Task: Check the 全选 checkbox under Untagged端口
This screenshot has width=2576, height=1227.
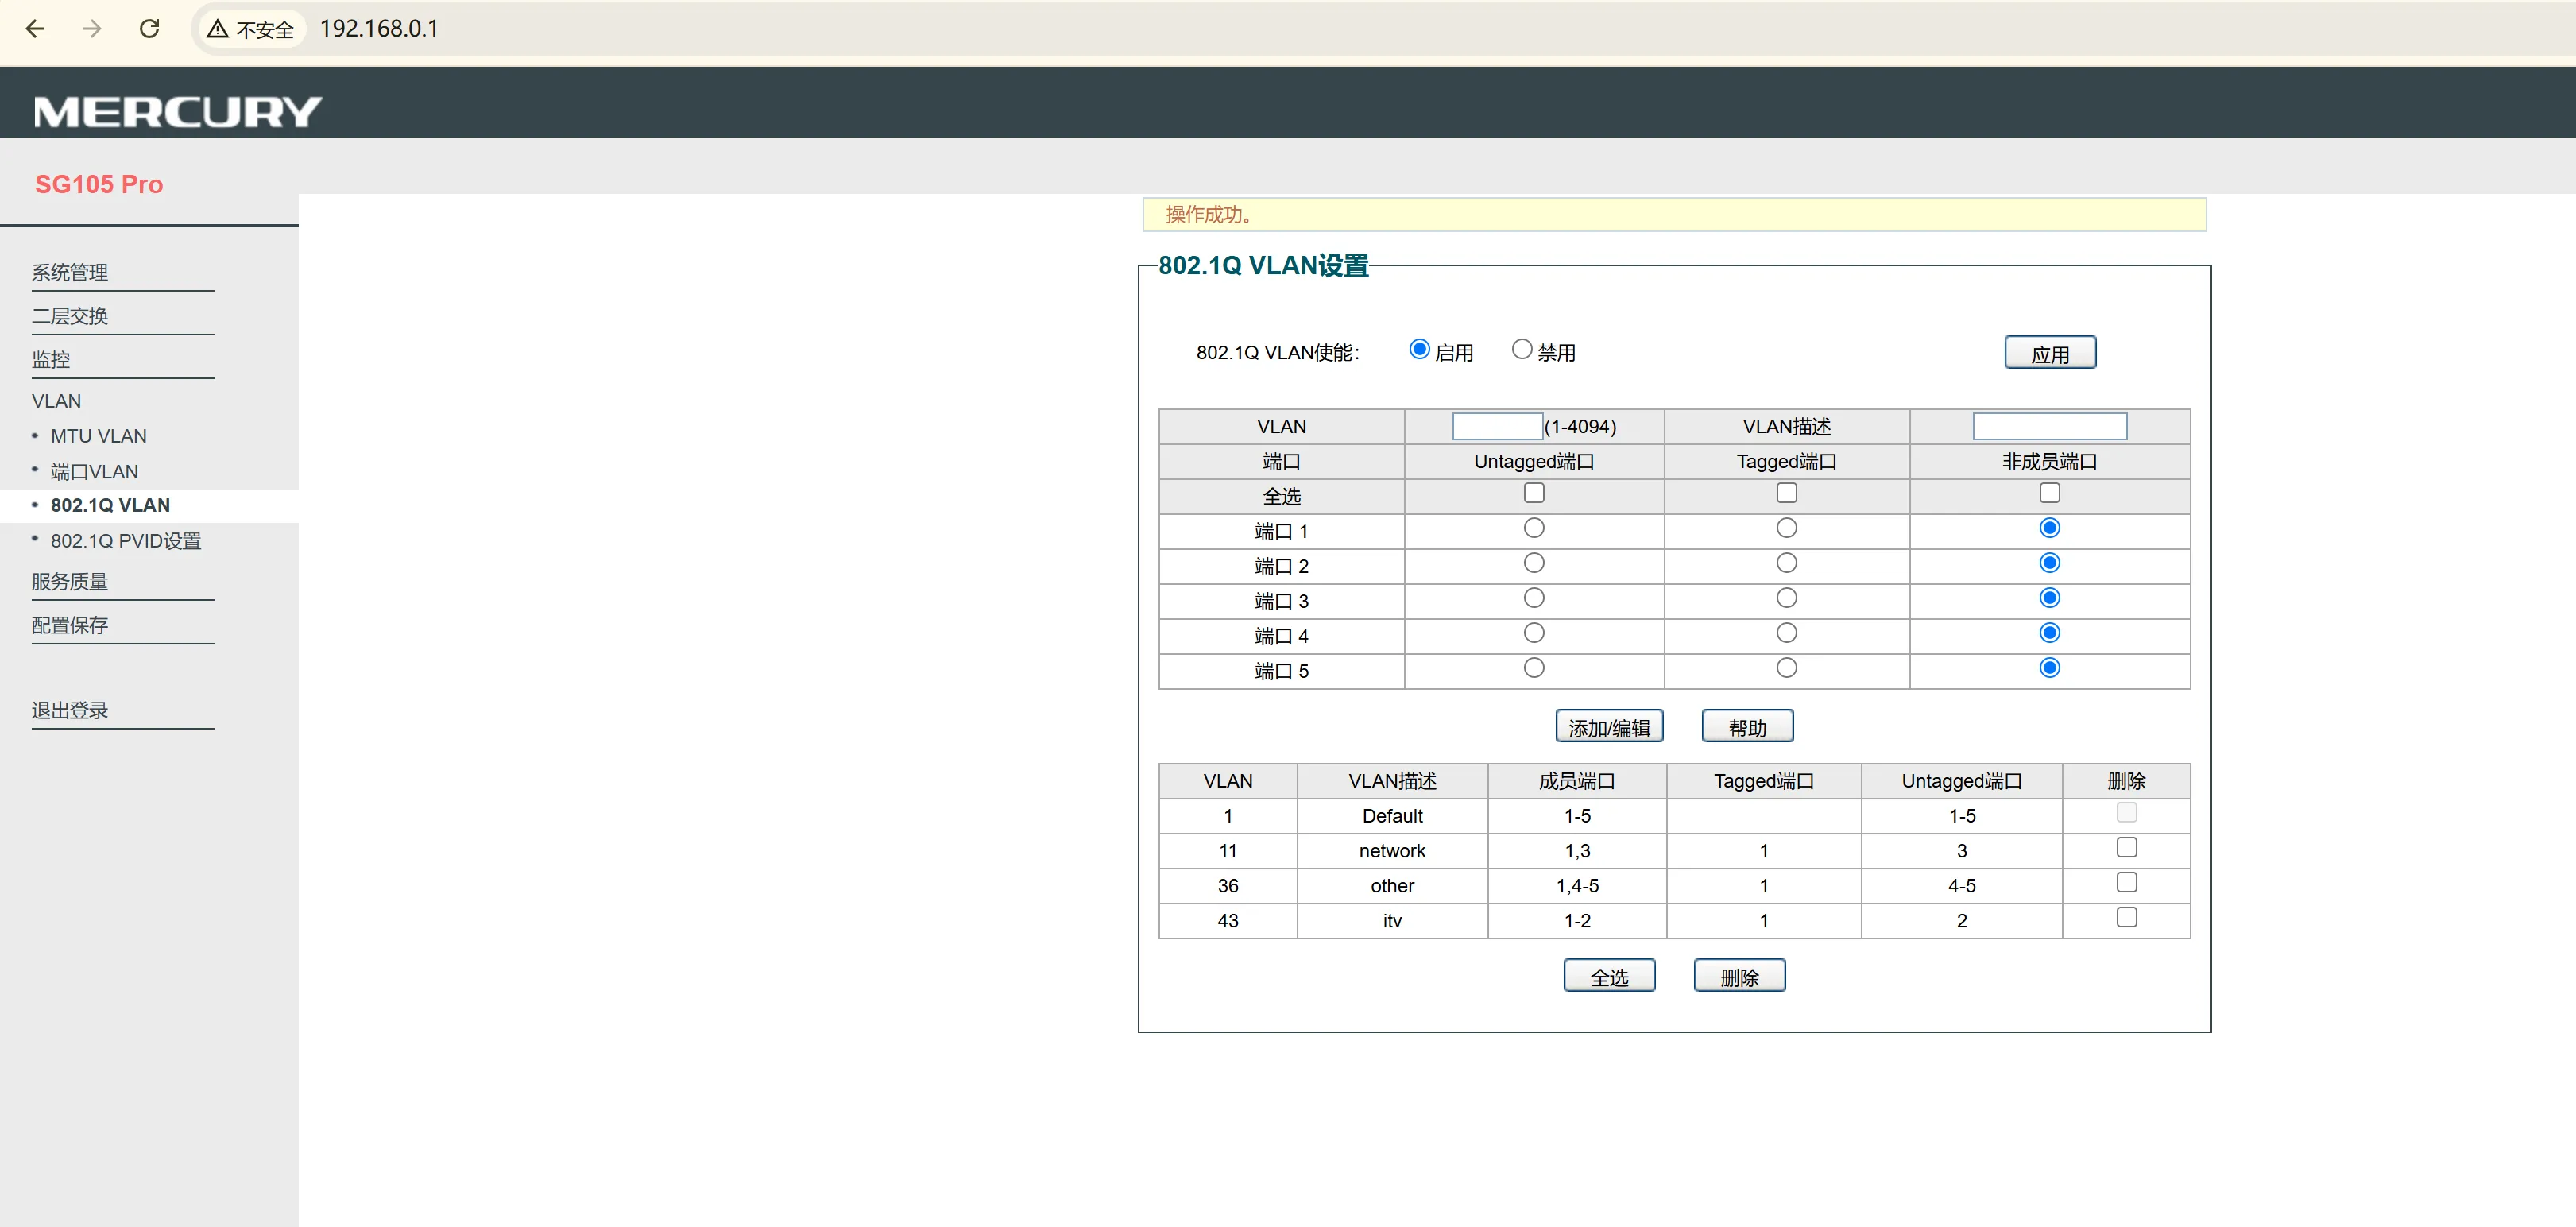Action: [x=1533, y=492]
